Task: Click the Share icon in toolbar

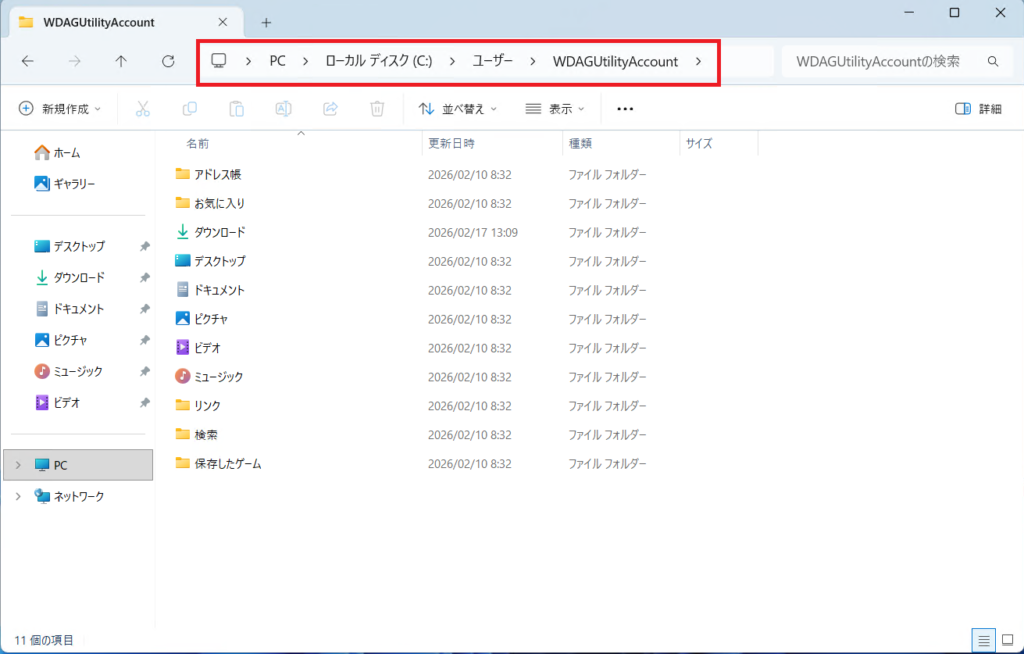Action: 330,109
